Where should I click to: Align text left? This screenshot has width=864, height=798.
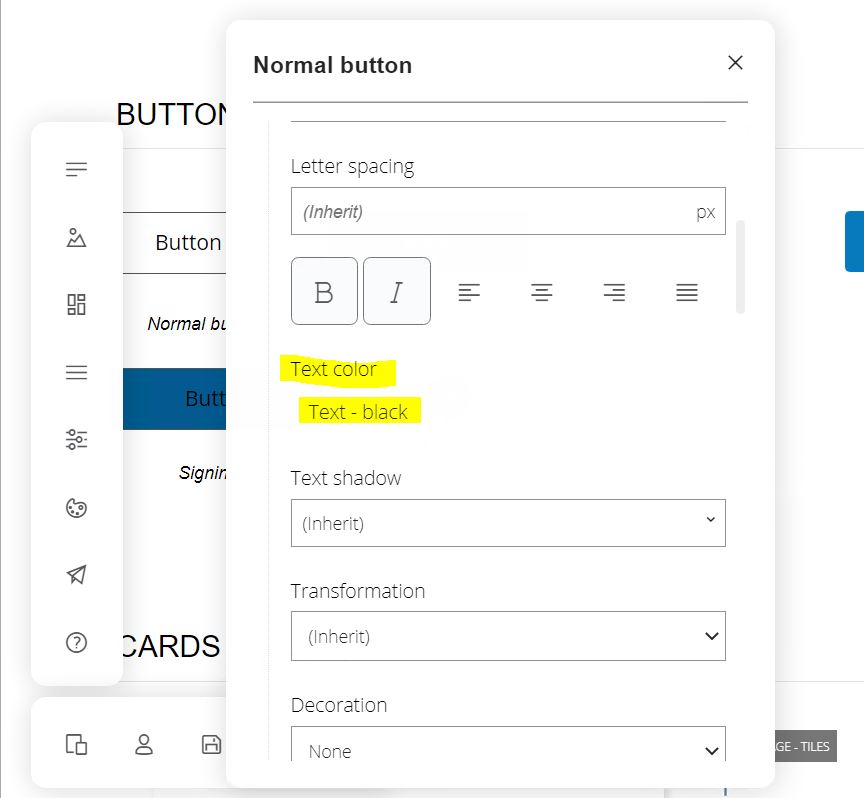pos(469,292)
